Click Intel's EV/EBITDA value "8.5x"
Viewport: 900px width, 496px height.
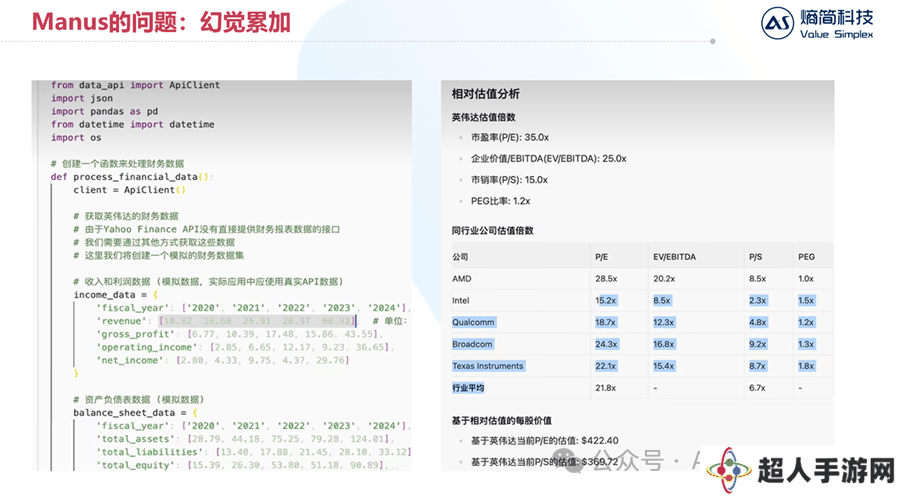pyautogui.click(x=662, y=300)
